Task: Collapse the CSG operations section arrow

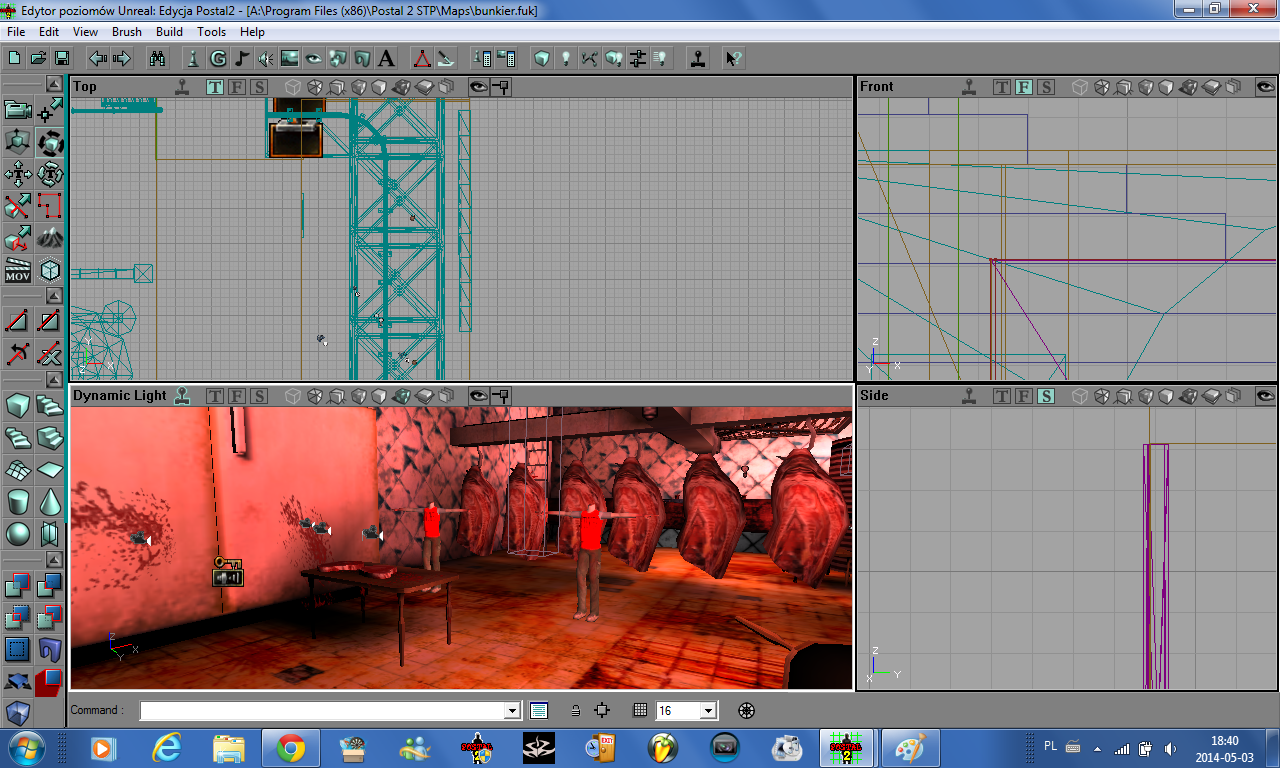Action: [x=53, y=560]
